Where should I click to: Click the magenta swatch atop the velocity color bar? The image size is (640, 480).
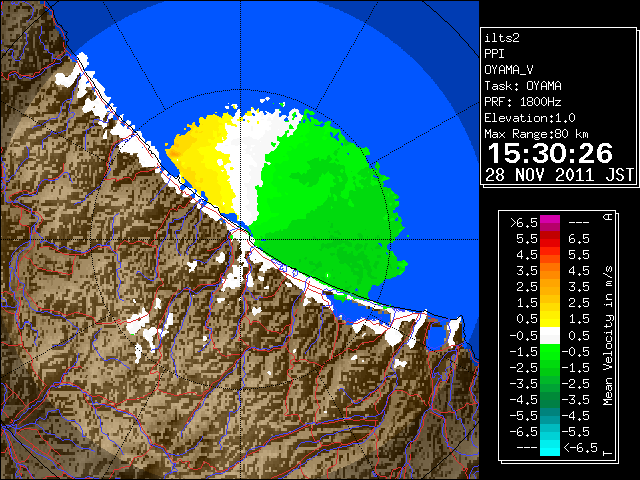tap(550, 220)
